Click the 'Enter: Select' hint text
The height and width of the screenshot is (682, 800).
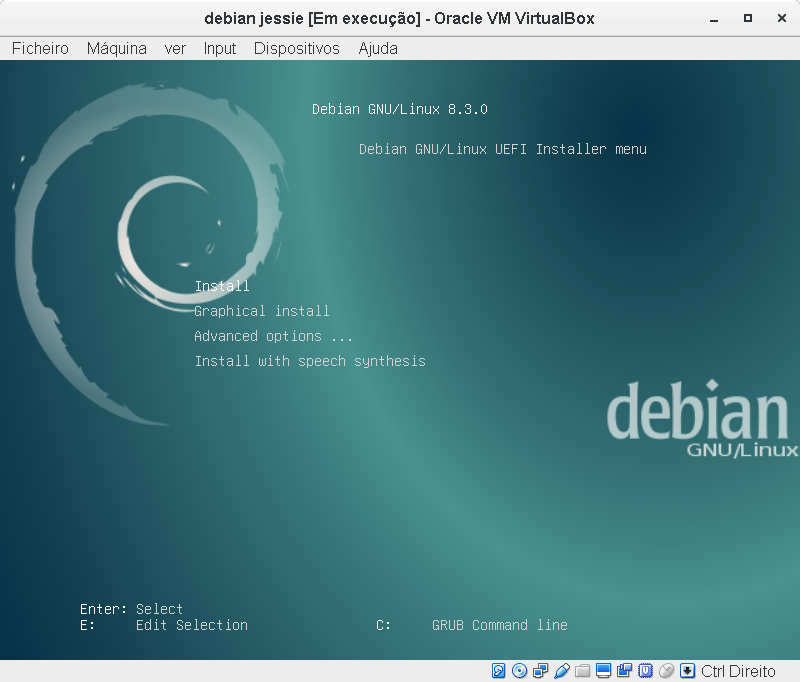click(x=131, y=609)
